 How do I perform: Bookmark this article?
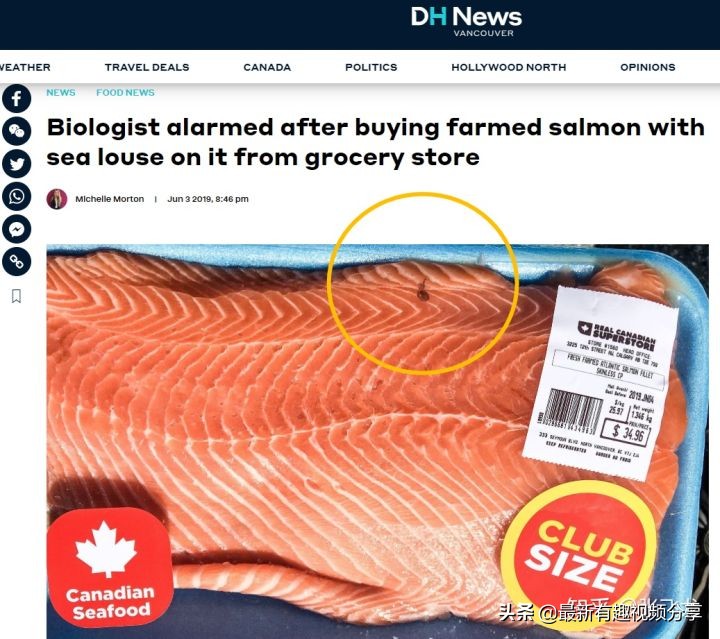click(x=16, y=296)
